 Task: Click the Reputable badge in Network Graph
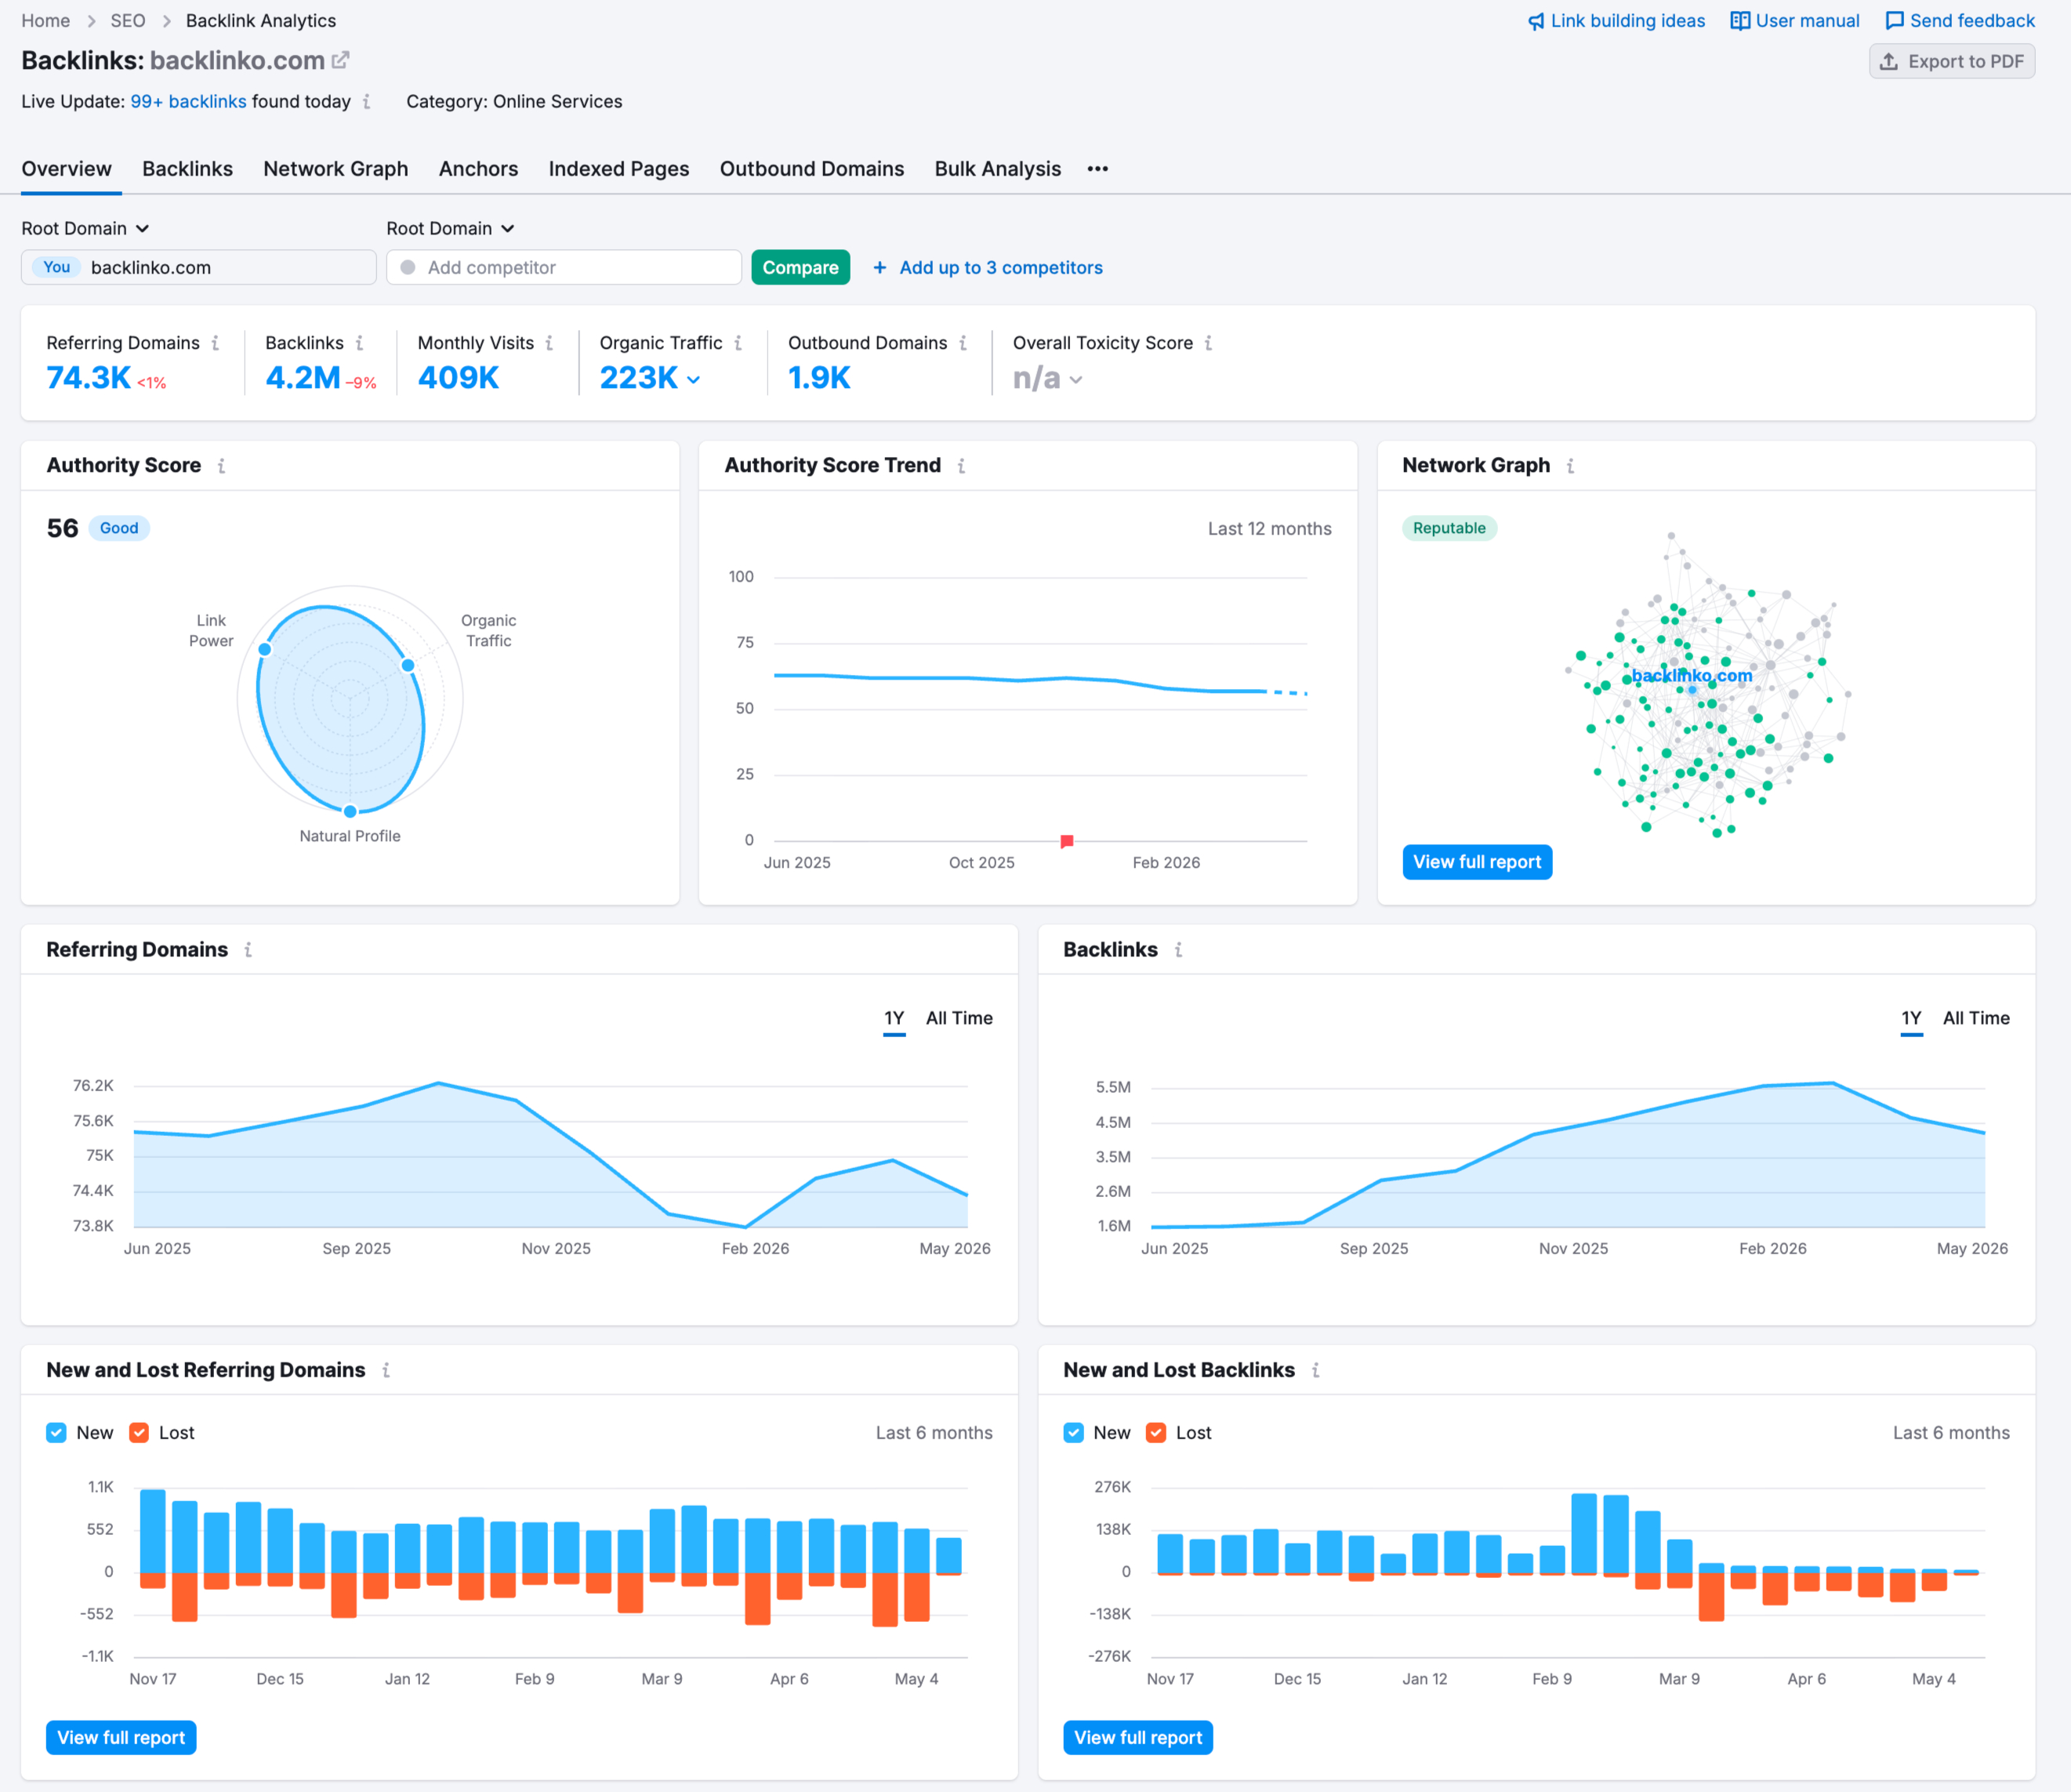coord(1449,528)
